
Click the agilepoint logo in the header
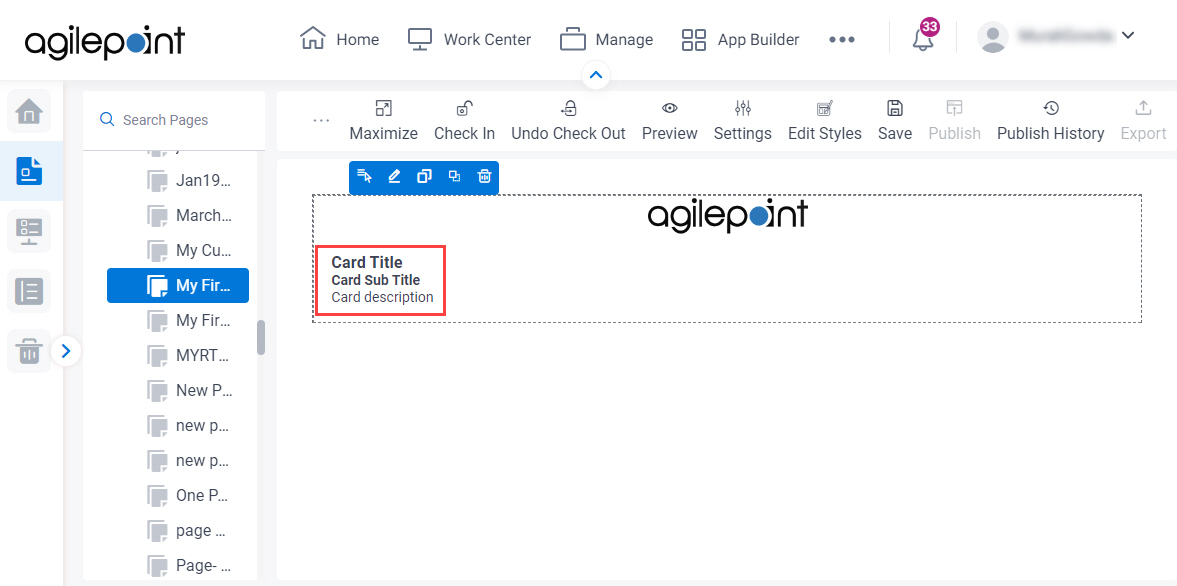pyautogui.click(x=104, y=42)
